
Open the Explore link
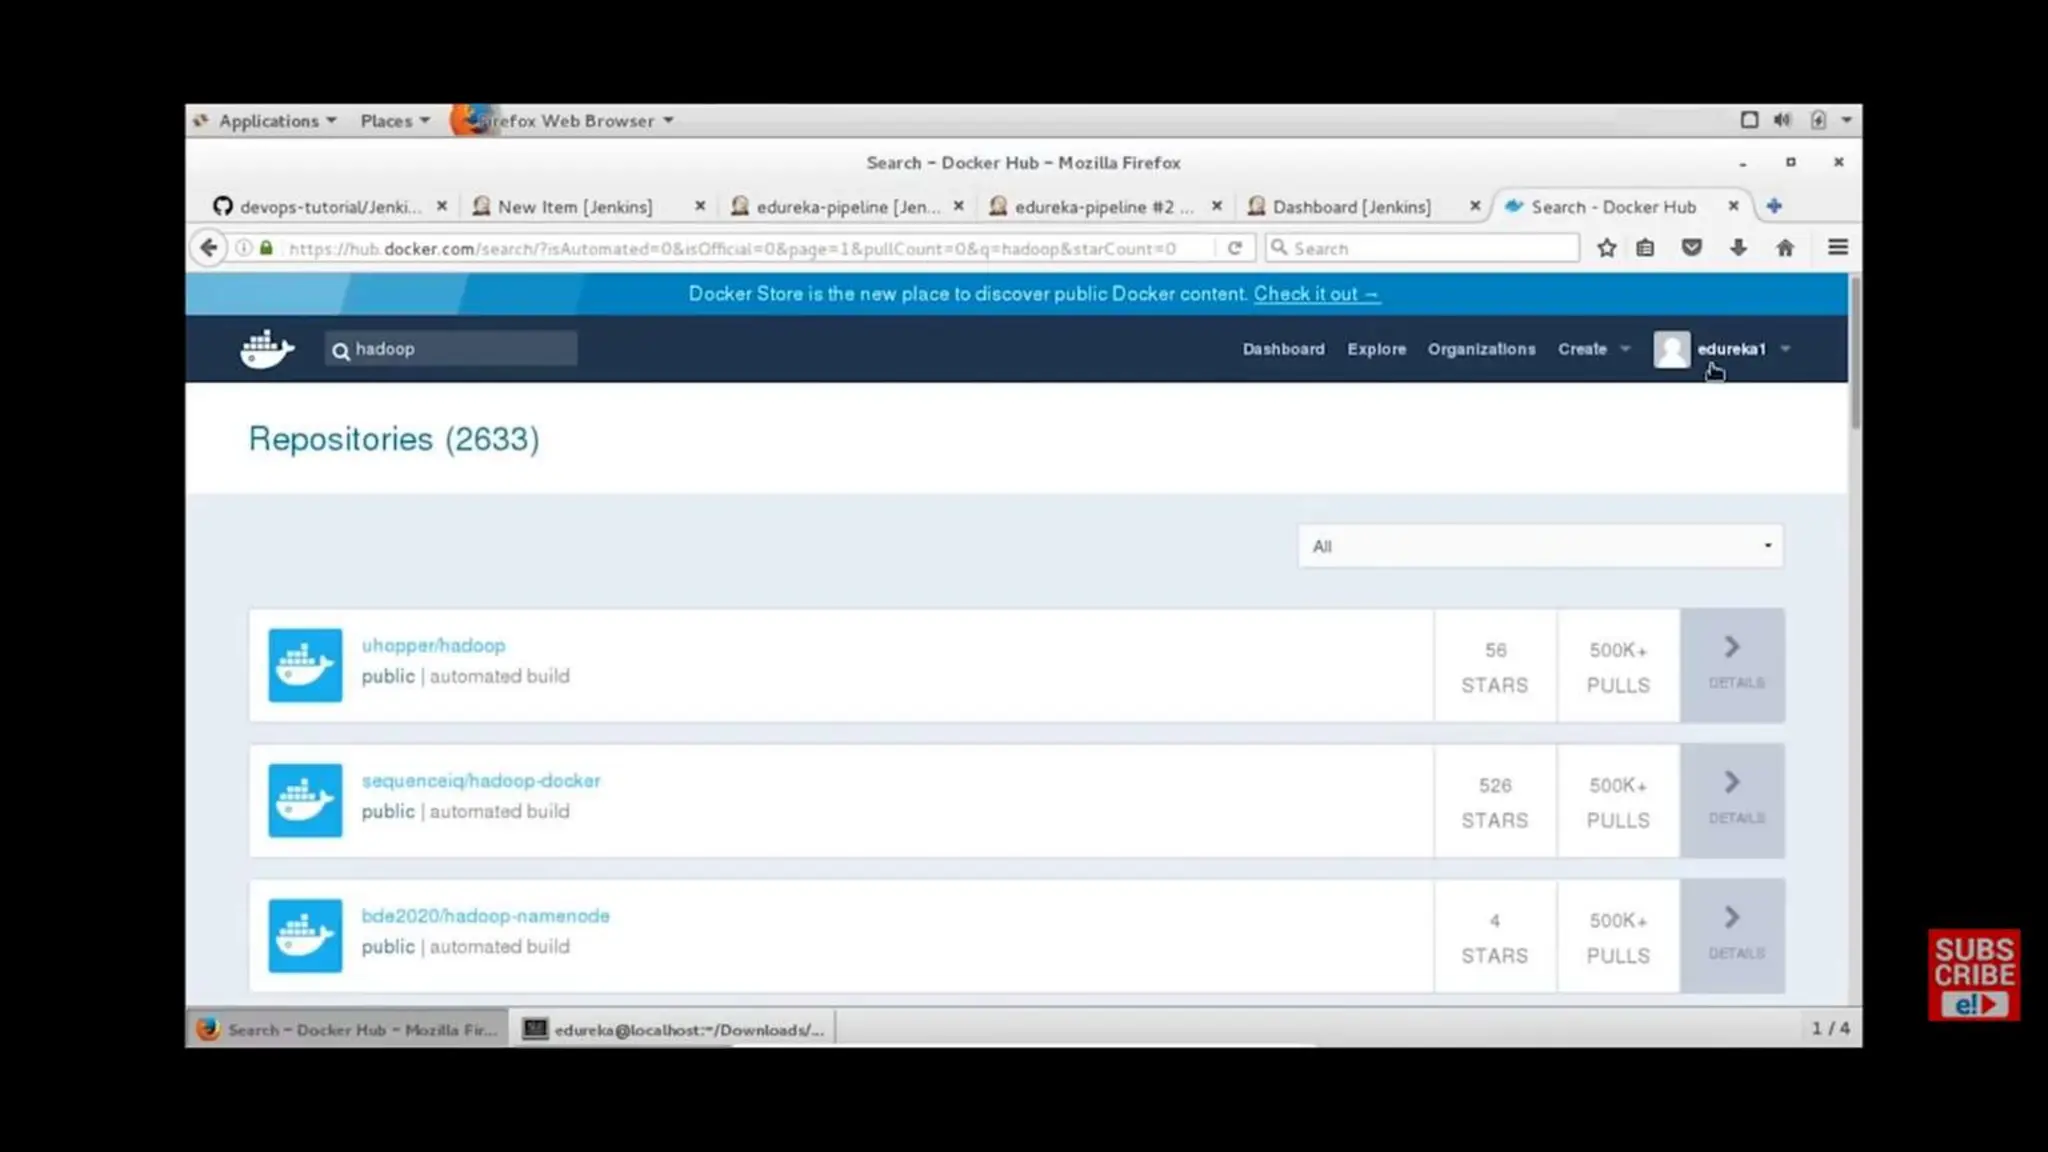[1376, 349]
